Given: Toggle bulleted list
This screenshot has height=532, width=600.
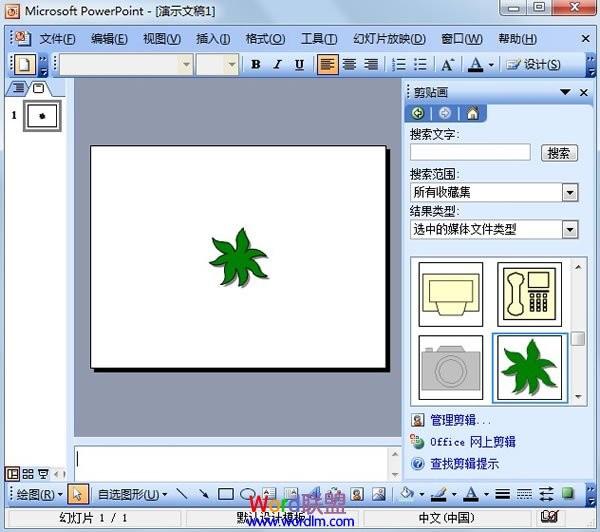Looking at the screenshot, I should coord(420,64).
